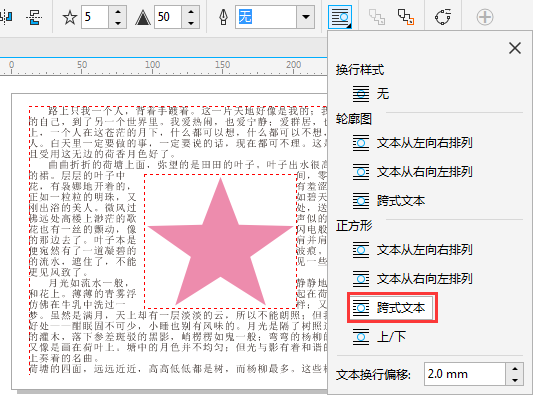533x395 pixels.
Task: Select the sharpness field showing 50
Action: coord(168,17)
